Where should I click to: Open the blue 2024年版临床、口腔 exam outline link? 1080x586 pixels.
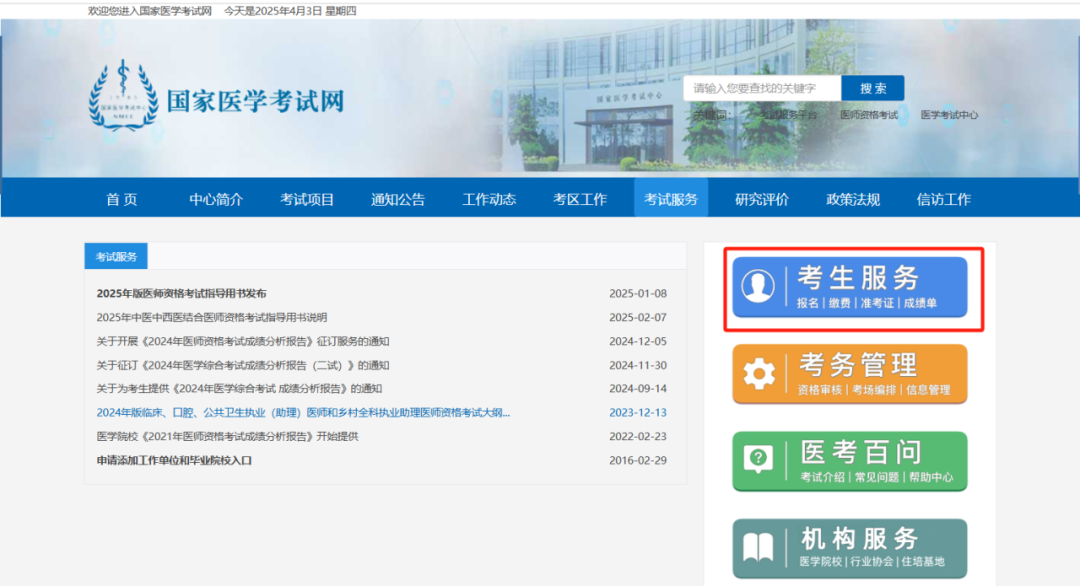pos(303,412)
